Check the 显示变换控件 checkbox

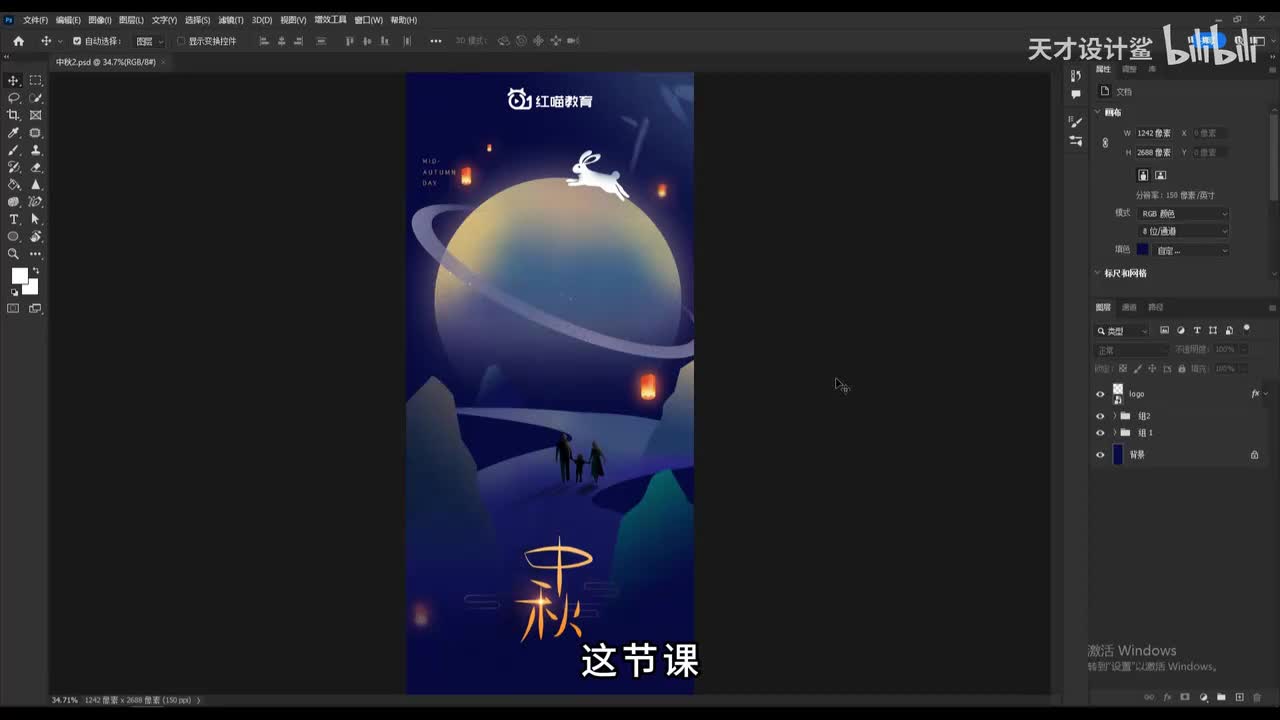coord(181,41)
